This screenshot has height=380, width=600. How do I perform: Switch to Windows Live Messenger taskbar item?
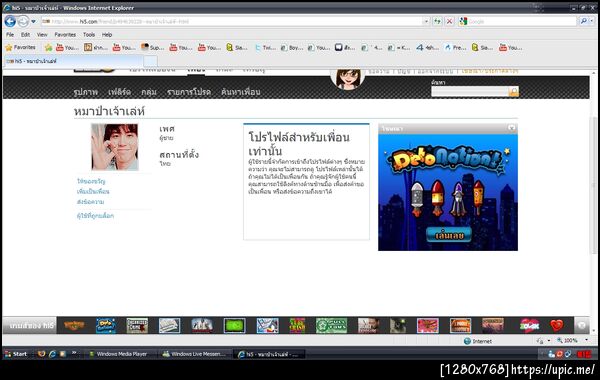[x=194, y=354]
